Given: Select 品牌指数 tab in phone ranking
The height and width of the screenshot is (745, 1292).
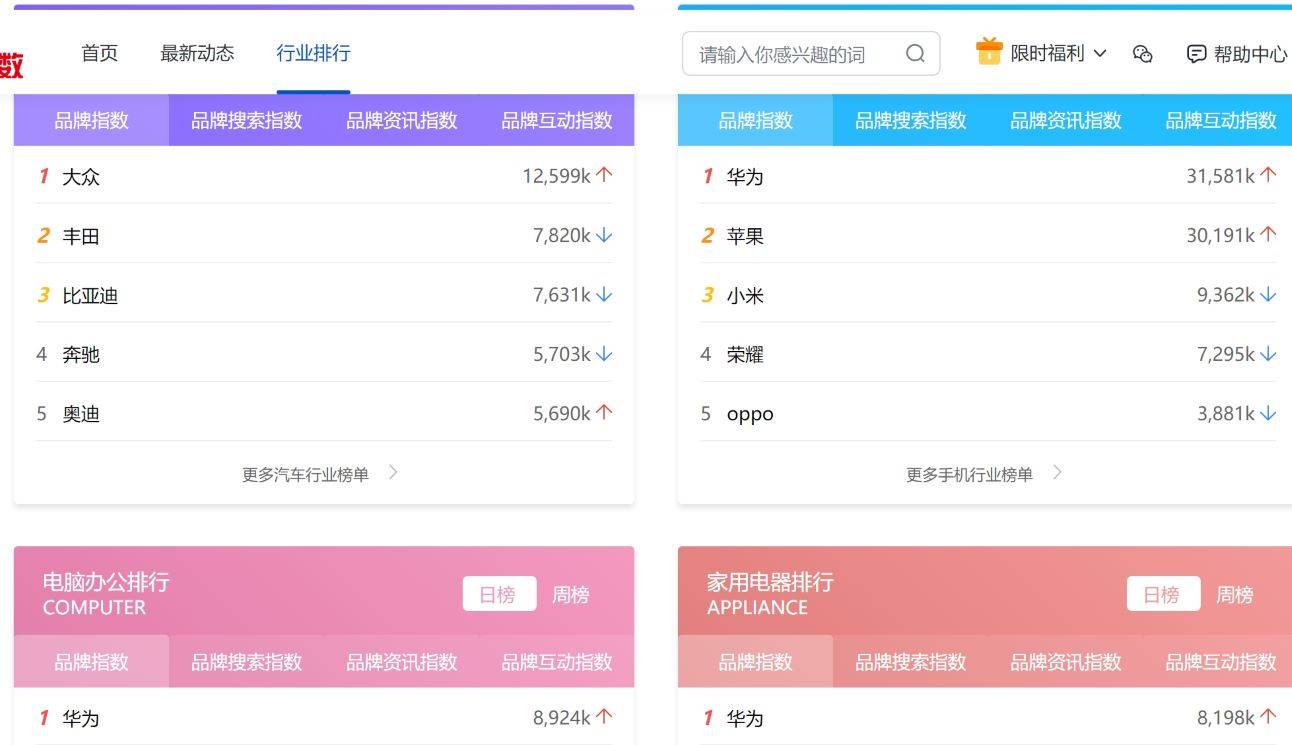Looking at the screenshot, I should pyautogui.click(x=755, y=121).
